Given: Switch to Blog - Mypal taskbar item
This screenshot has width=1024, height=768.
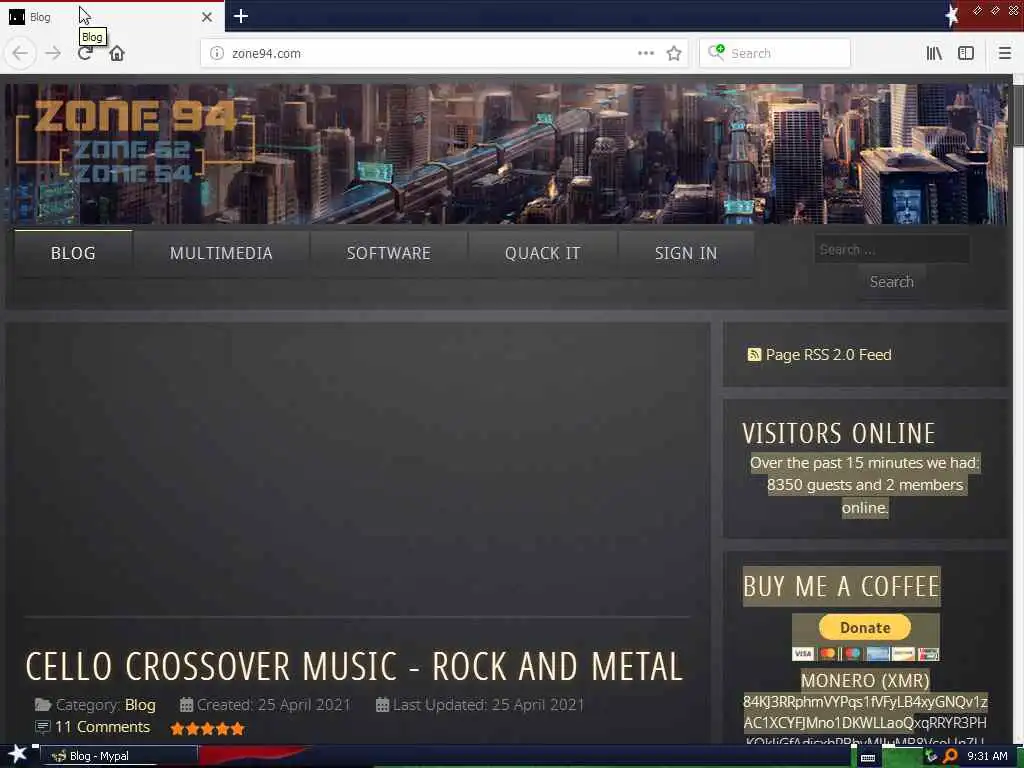Looking at the screenshot, I should pos(121,756).
